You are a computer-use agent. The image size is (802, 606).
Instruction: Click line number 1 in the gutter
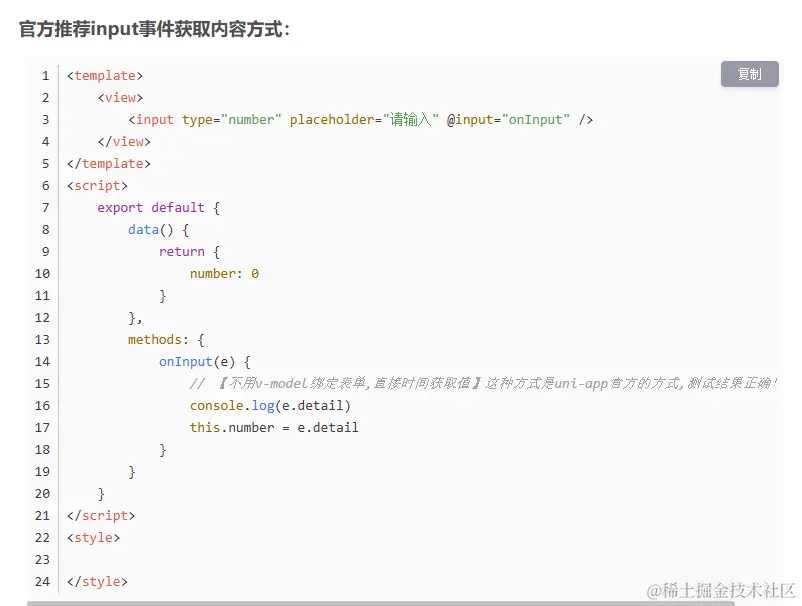coord(46,76)
